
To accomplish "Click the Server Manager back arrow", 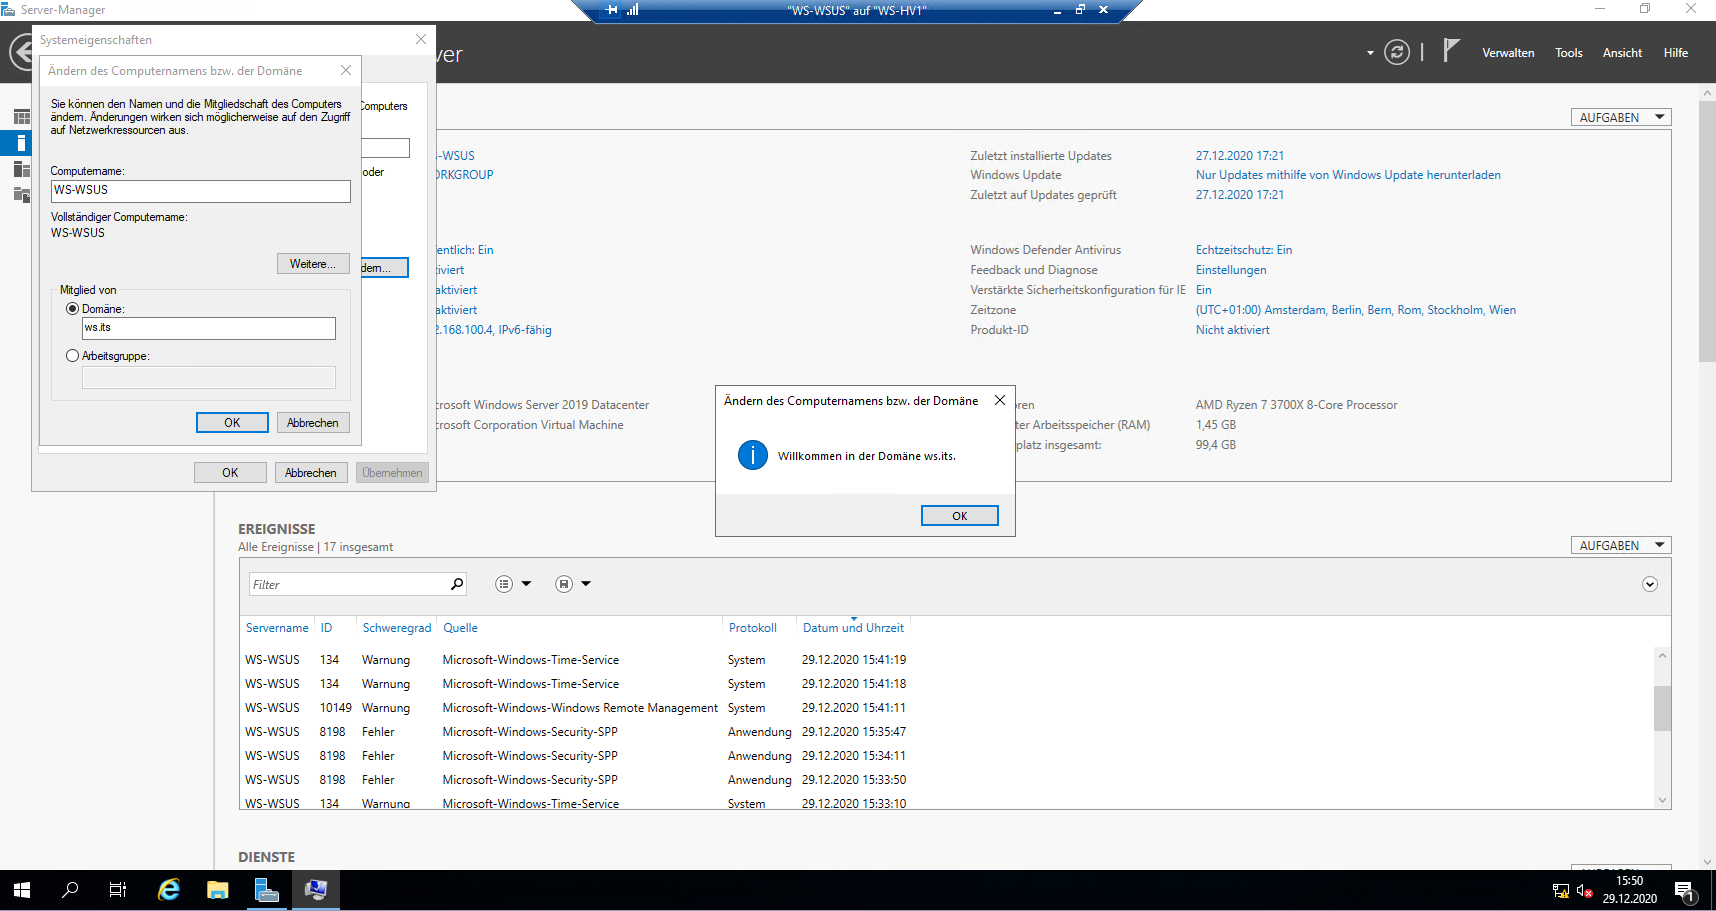I will pyautogui.click(x=22, y=52).
